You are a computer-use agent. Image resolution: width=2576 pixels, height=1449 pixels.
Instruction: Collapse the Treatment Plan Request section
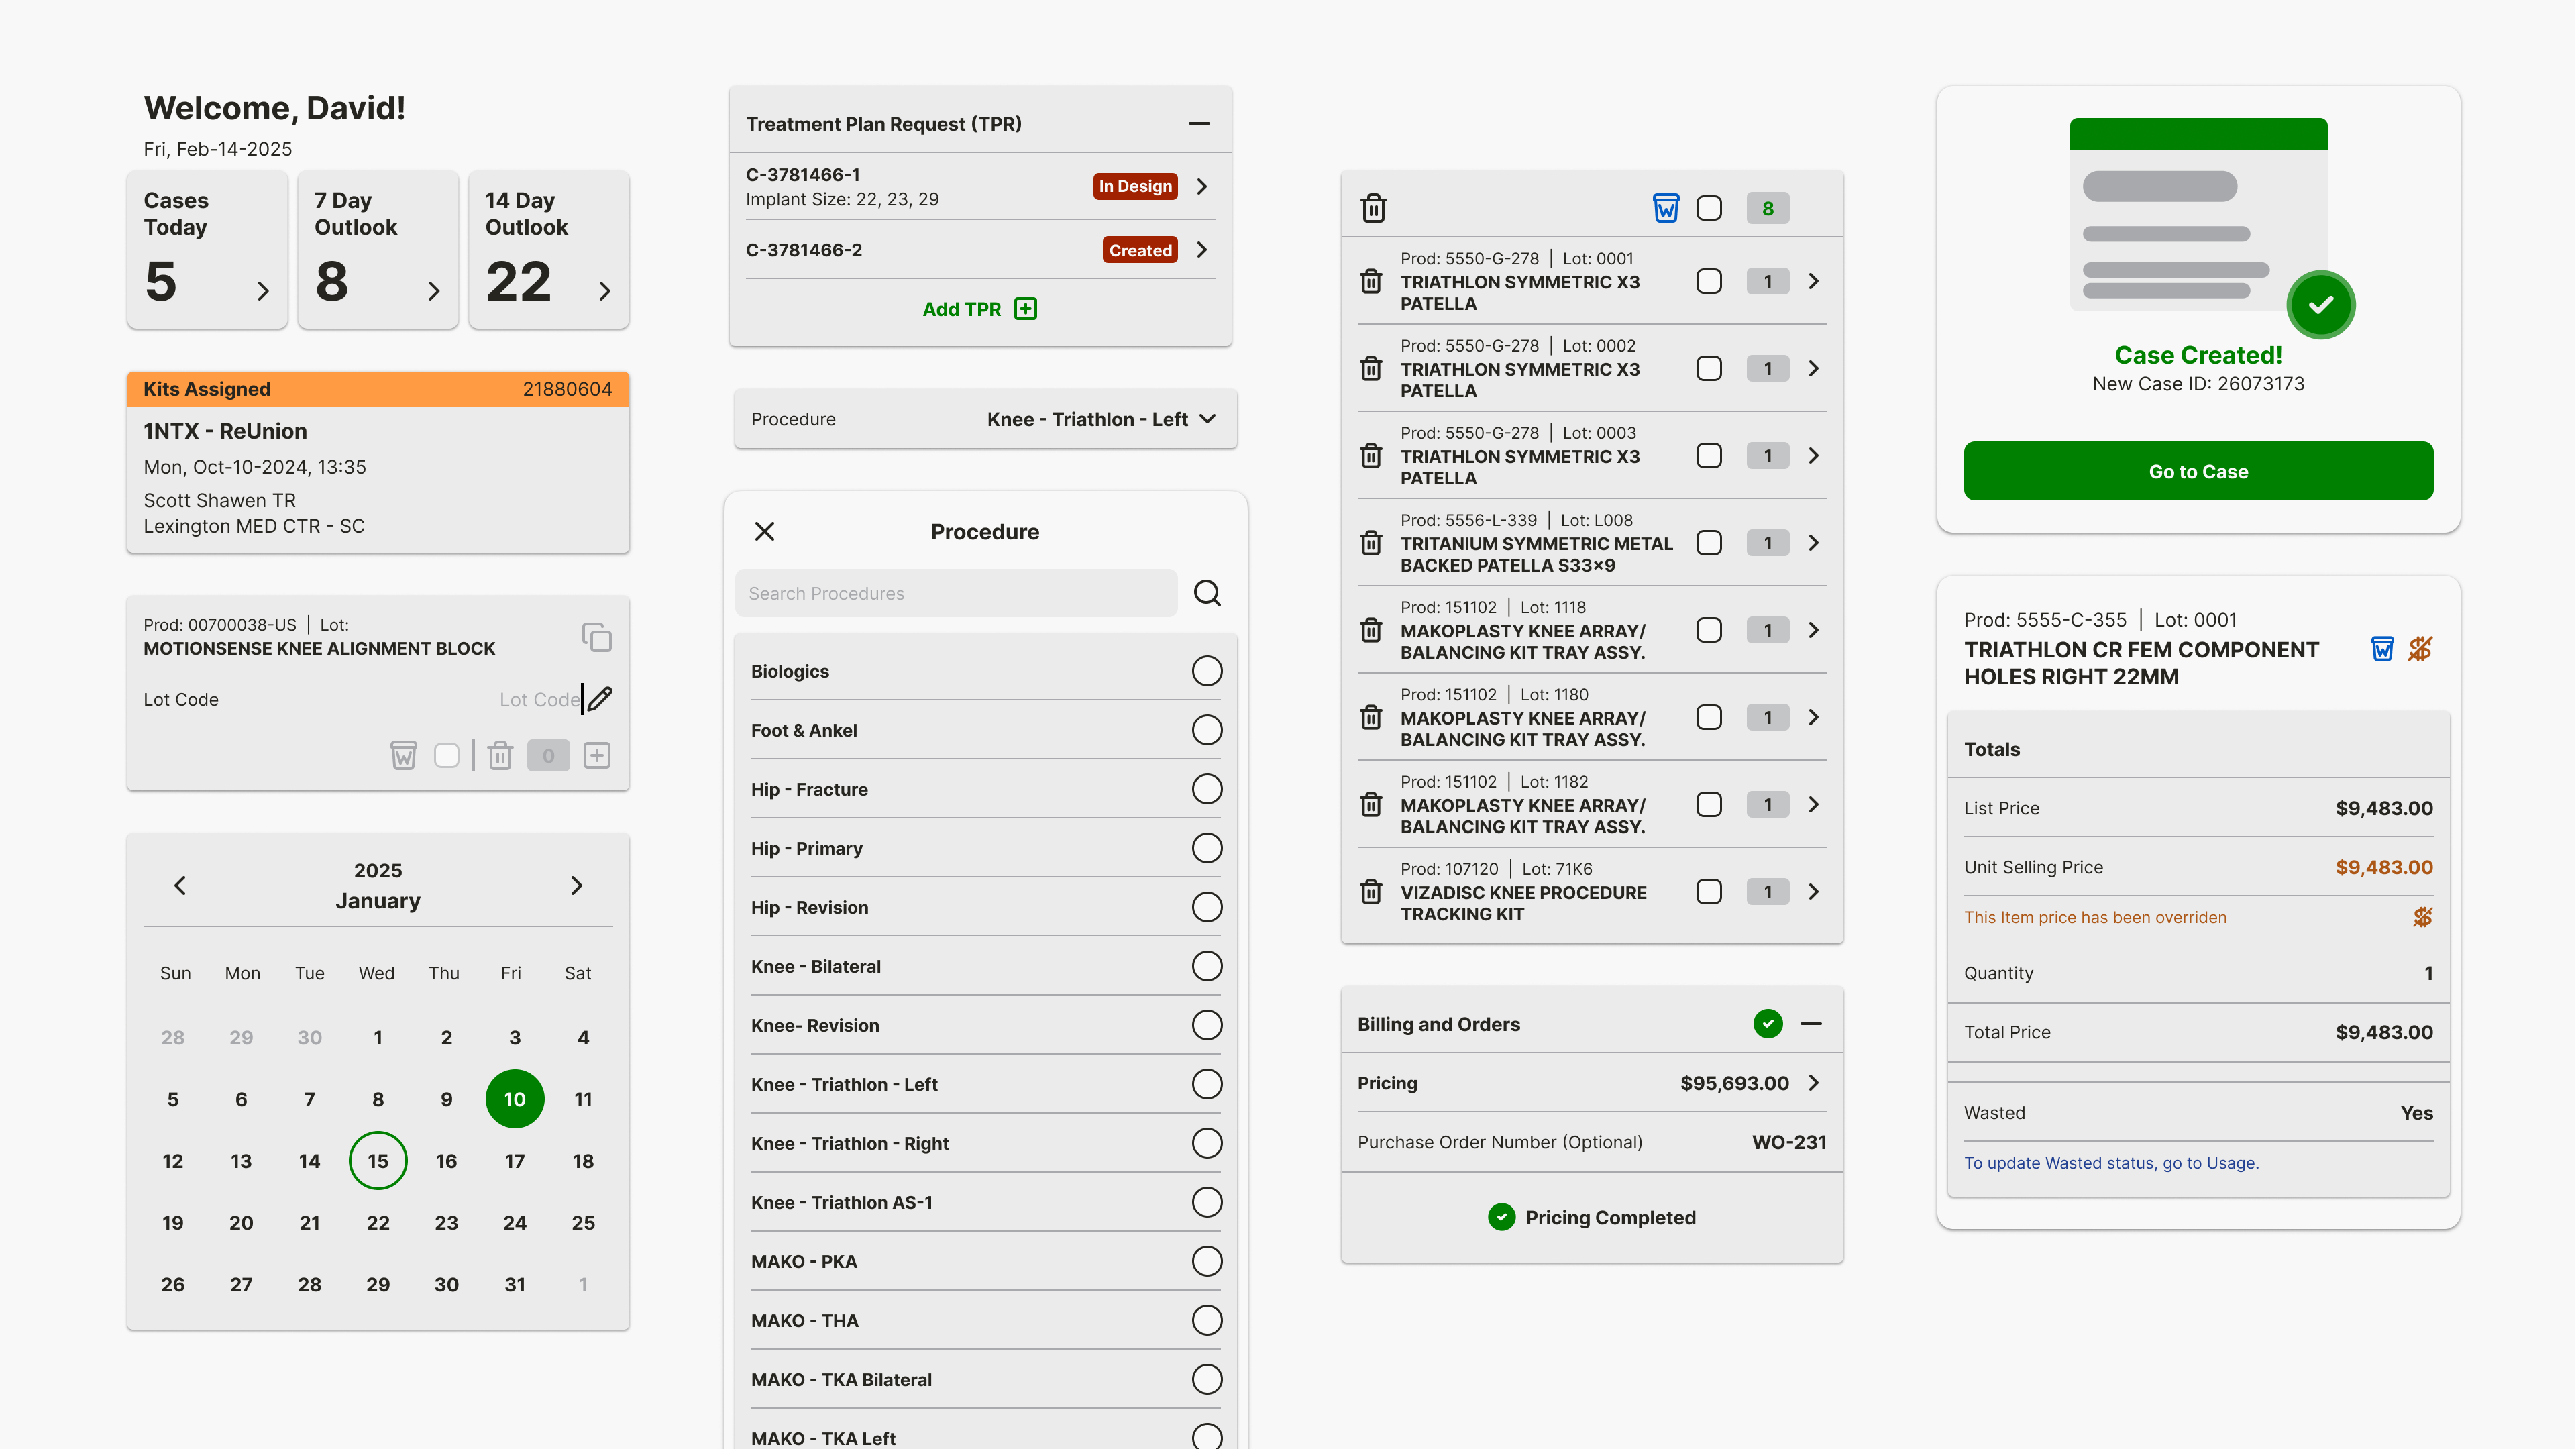pos(1199,123)
